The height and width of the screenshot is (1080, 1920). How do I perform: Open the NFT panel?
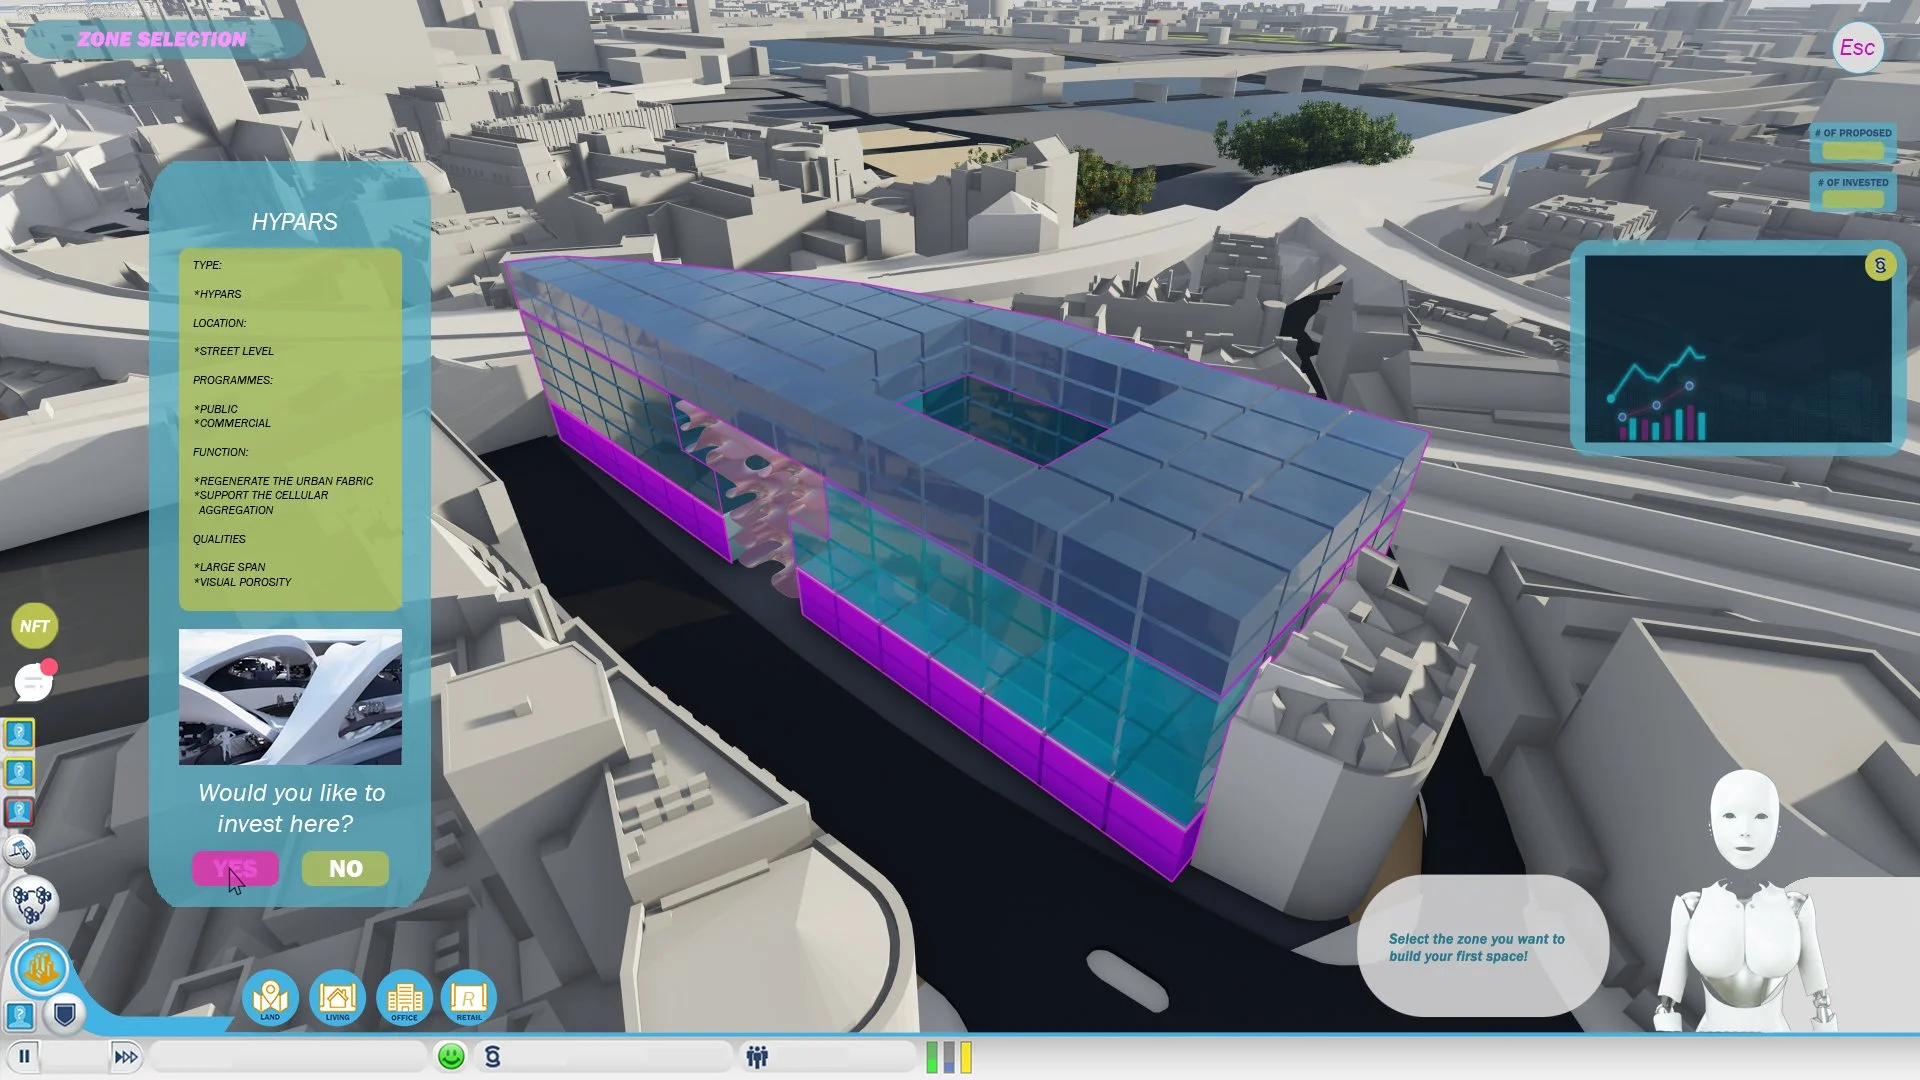(x=34, y=626)
